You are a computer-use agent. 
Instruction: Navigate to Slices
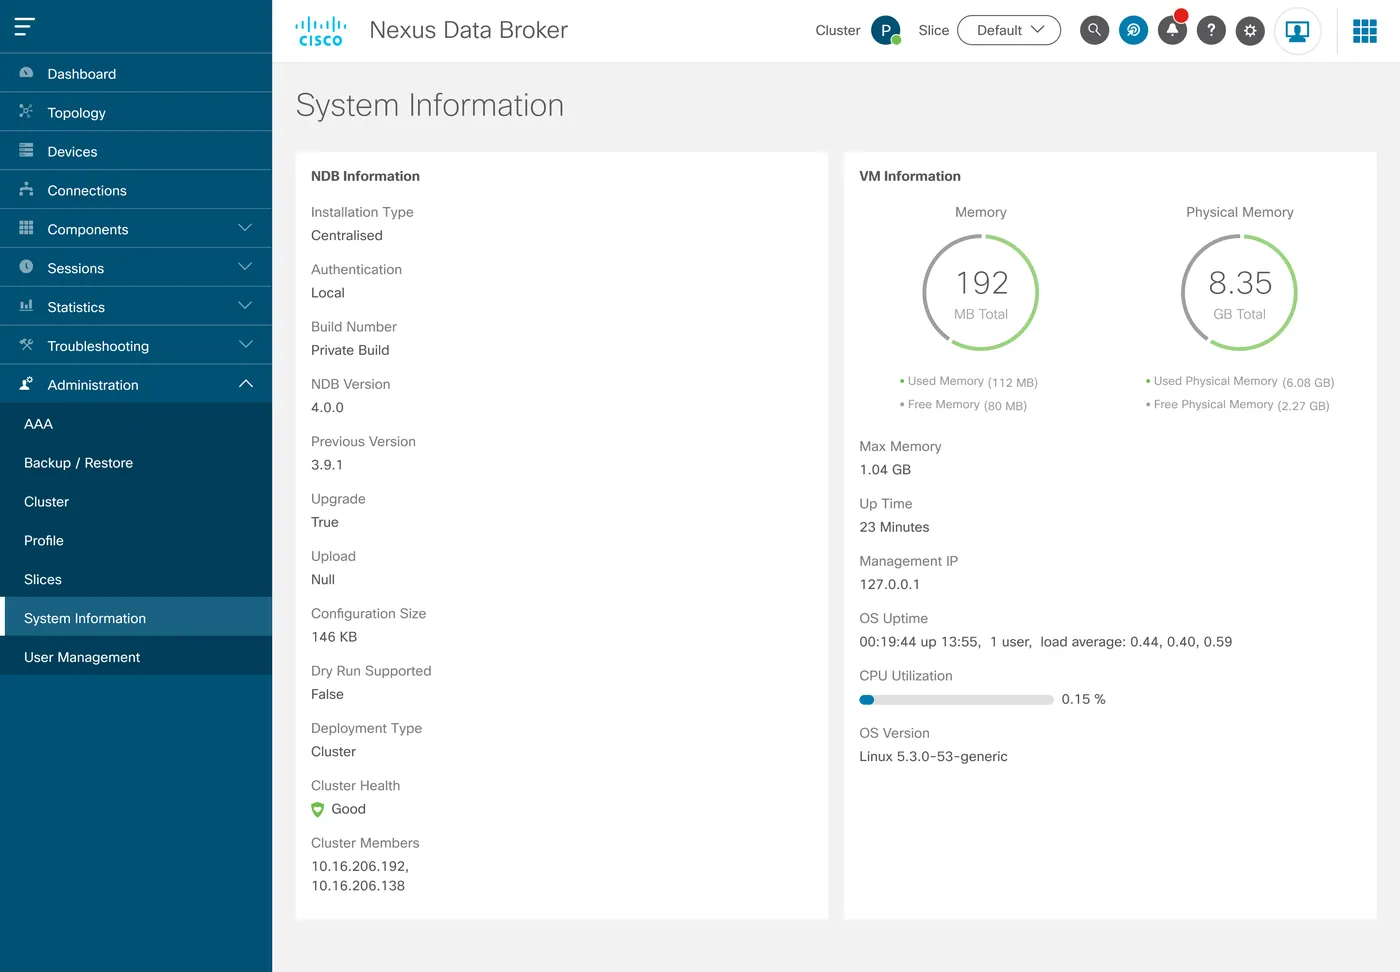coord(136,580)
